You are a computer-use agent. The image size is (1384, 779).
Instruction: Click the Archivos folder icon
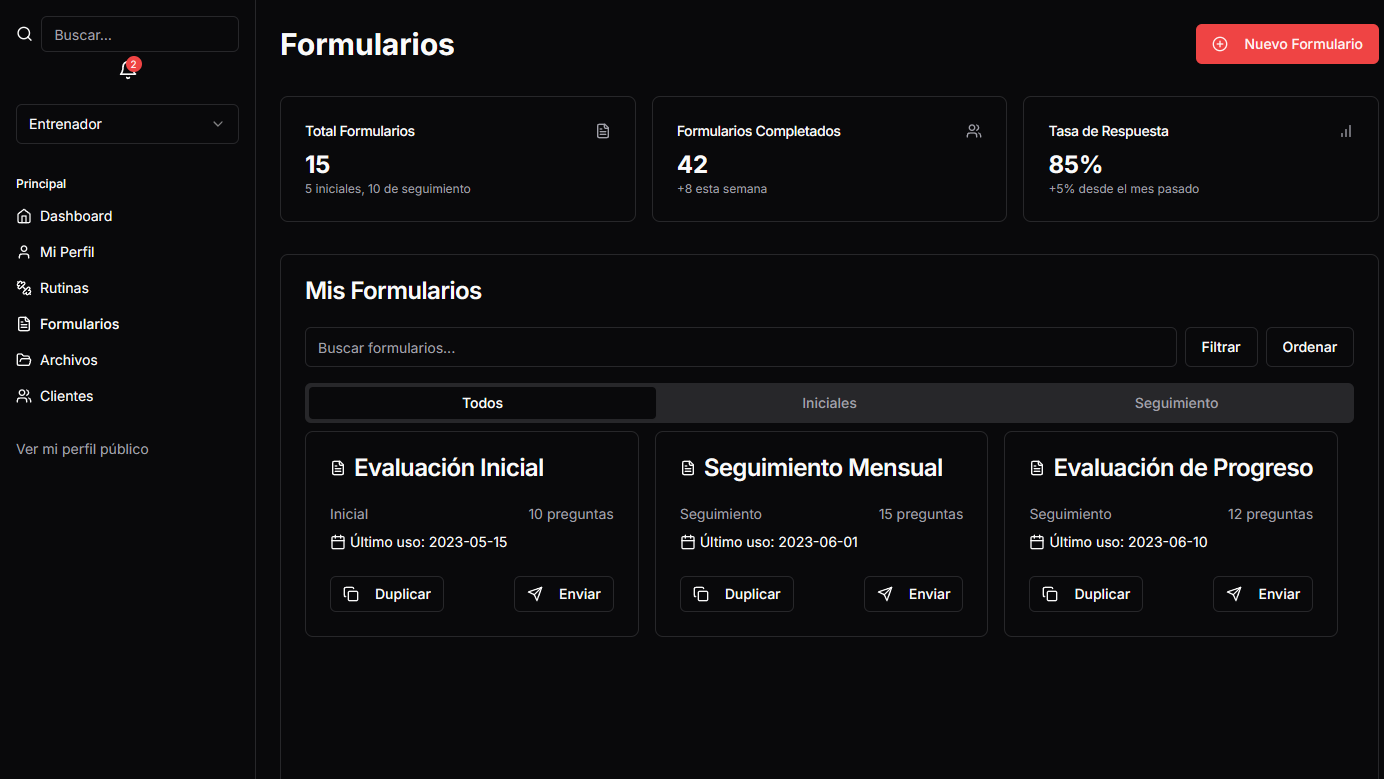point(24,360)
